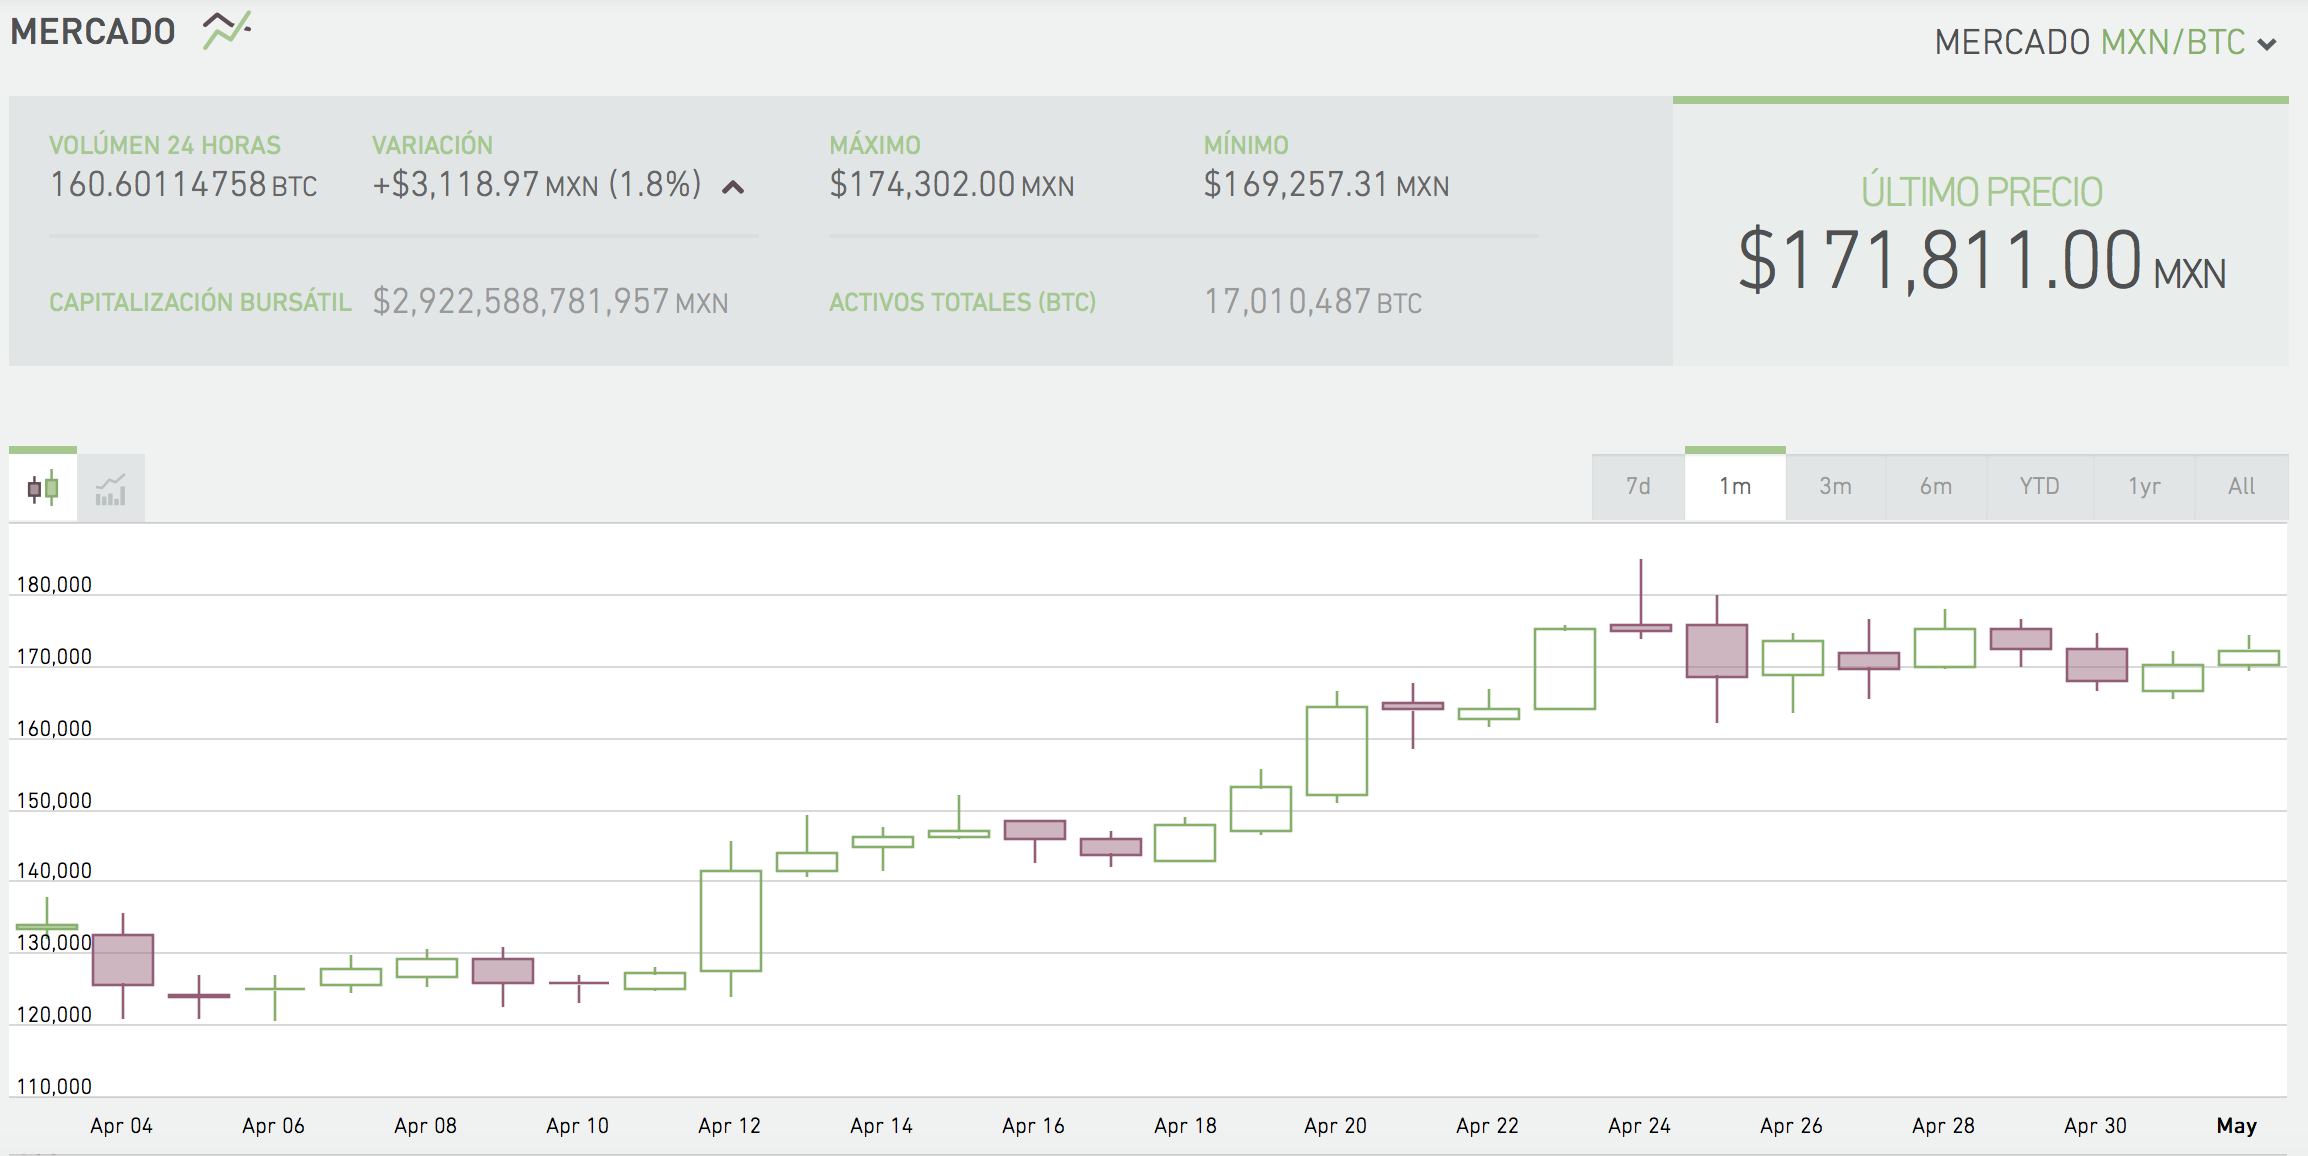Click the 180,000 y-axis label
Image resolution: width=2308 pixels, height=1156 pixels.
pos(54,585)
